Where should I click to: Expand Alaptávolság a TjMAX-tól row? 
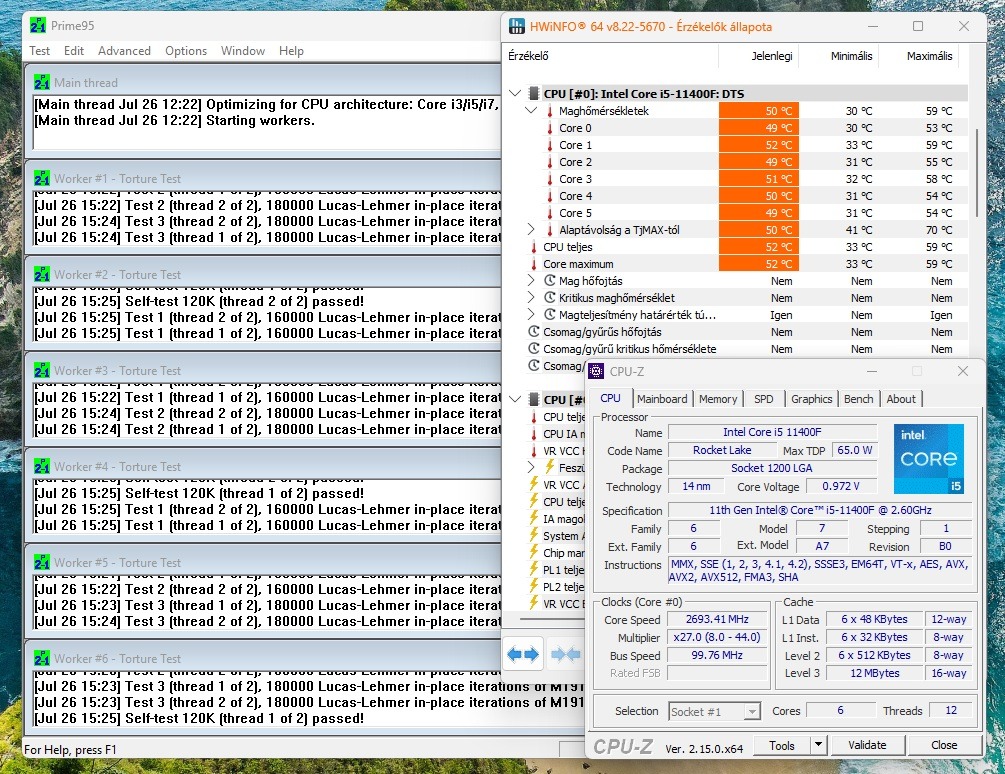(531, 229)
